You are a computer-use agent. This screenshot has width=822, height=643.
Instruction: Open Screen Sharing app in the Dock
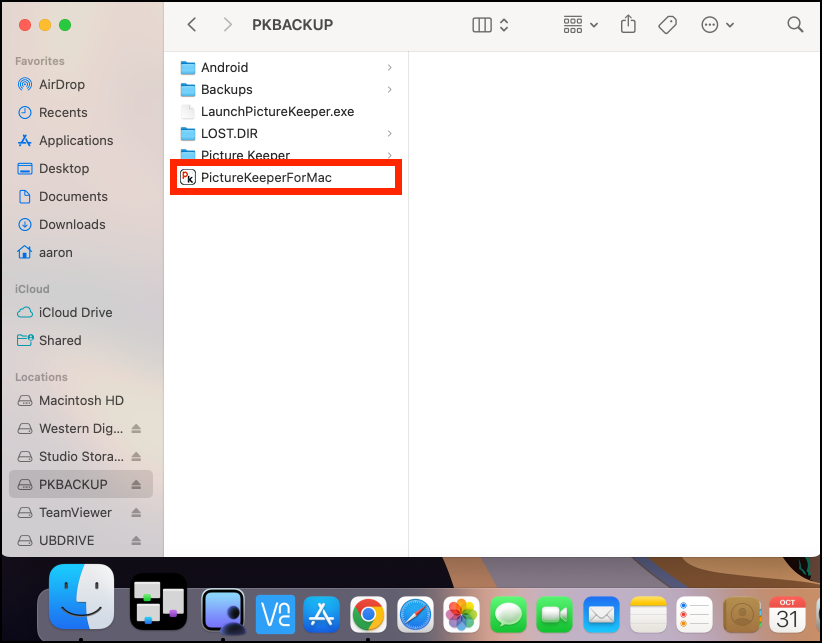[x=224, y=611]
